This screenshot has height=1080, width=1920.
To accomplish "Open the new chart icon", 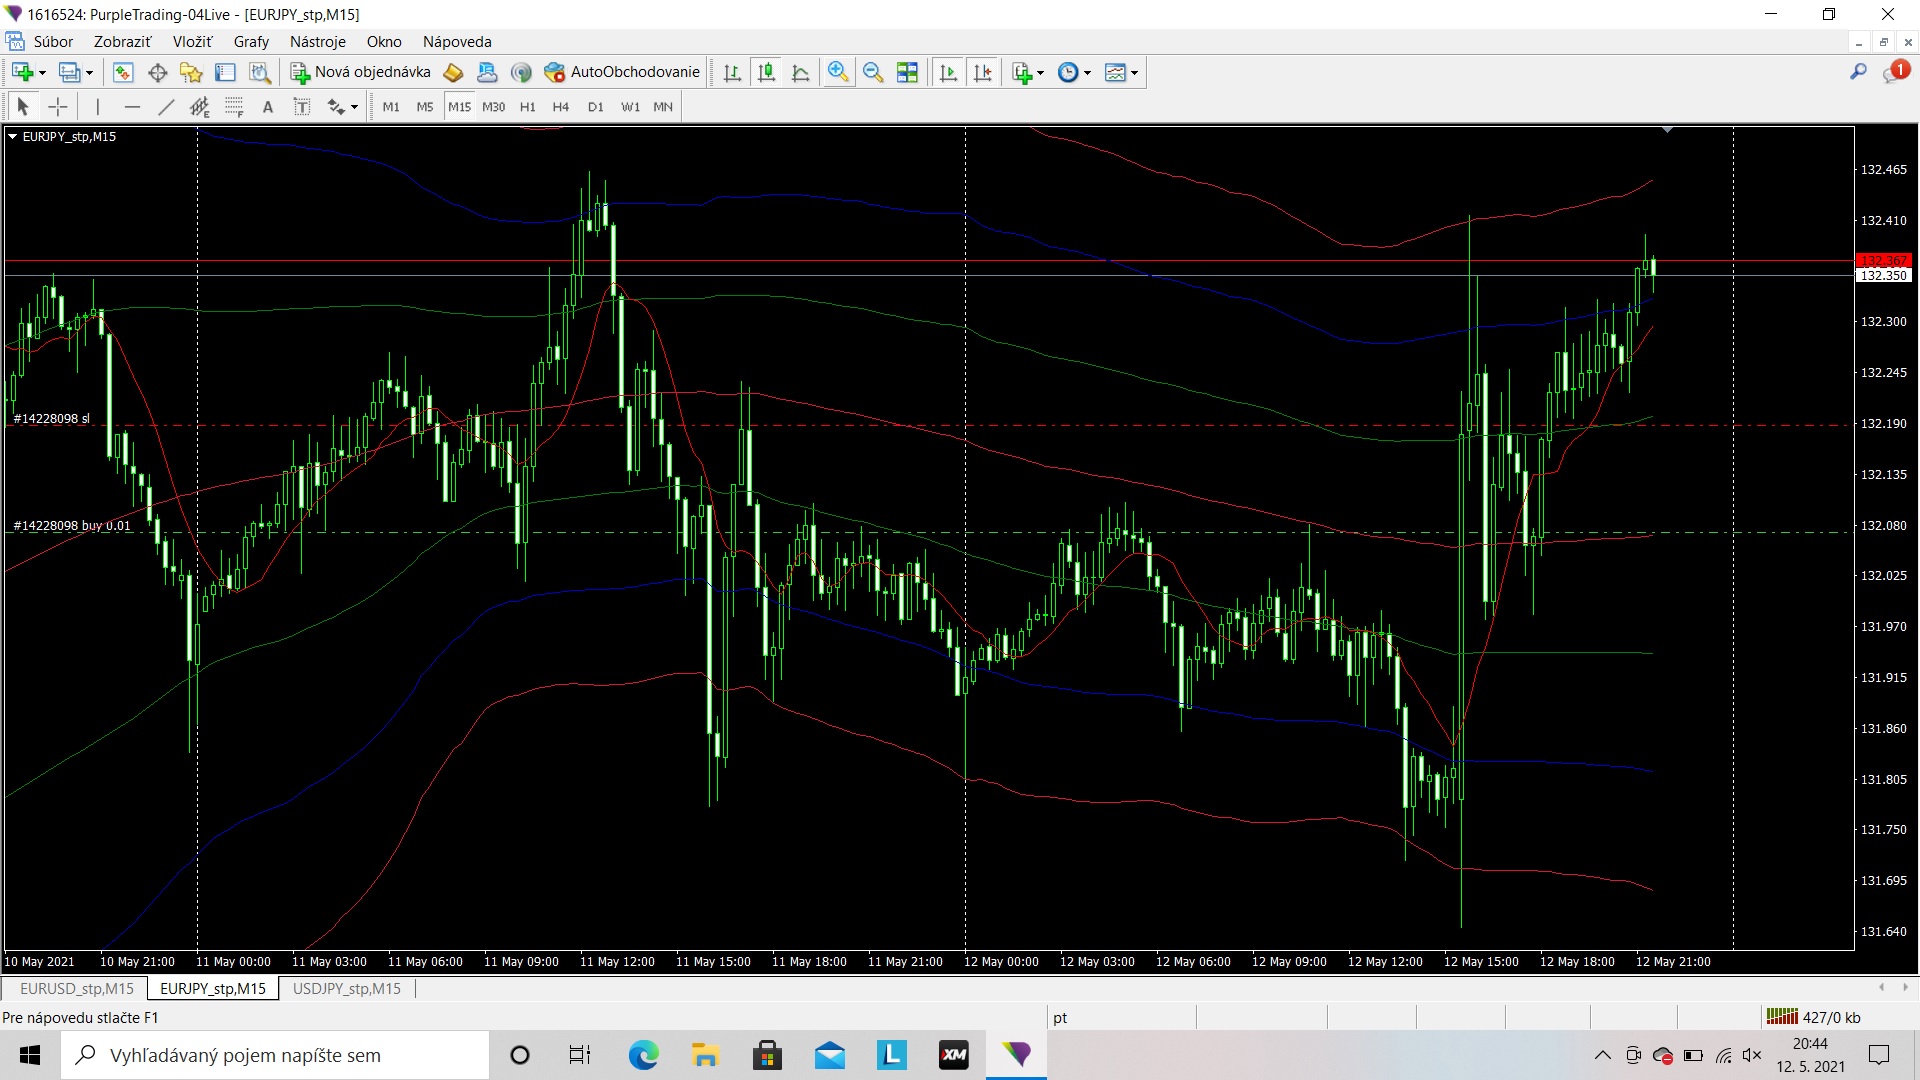I will 22,72.
